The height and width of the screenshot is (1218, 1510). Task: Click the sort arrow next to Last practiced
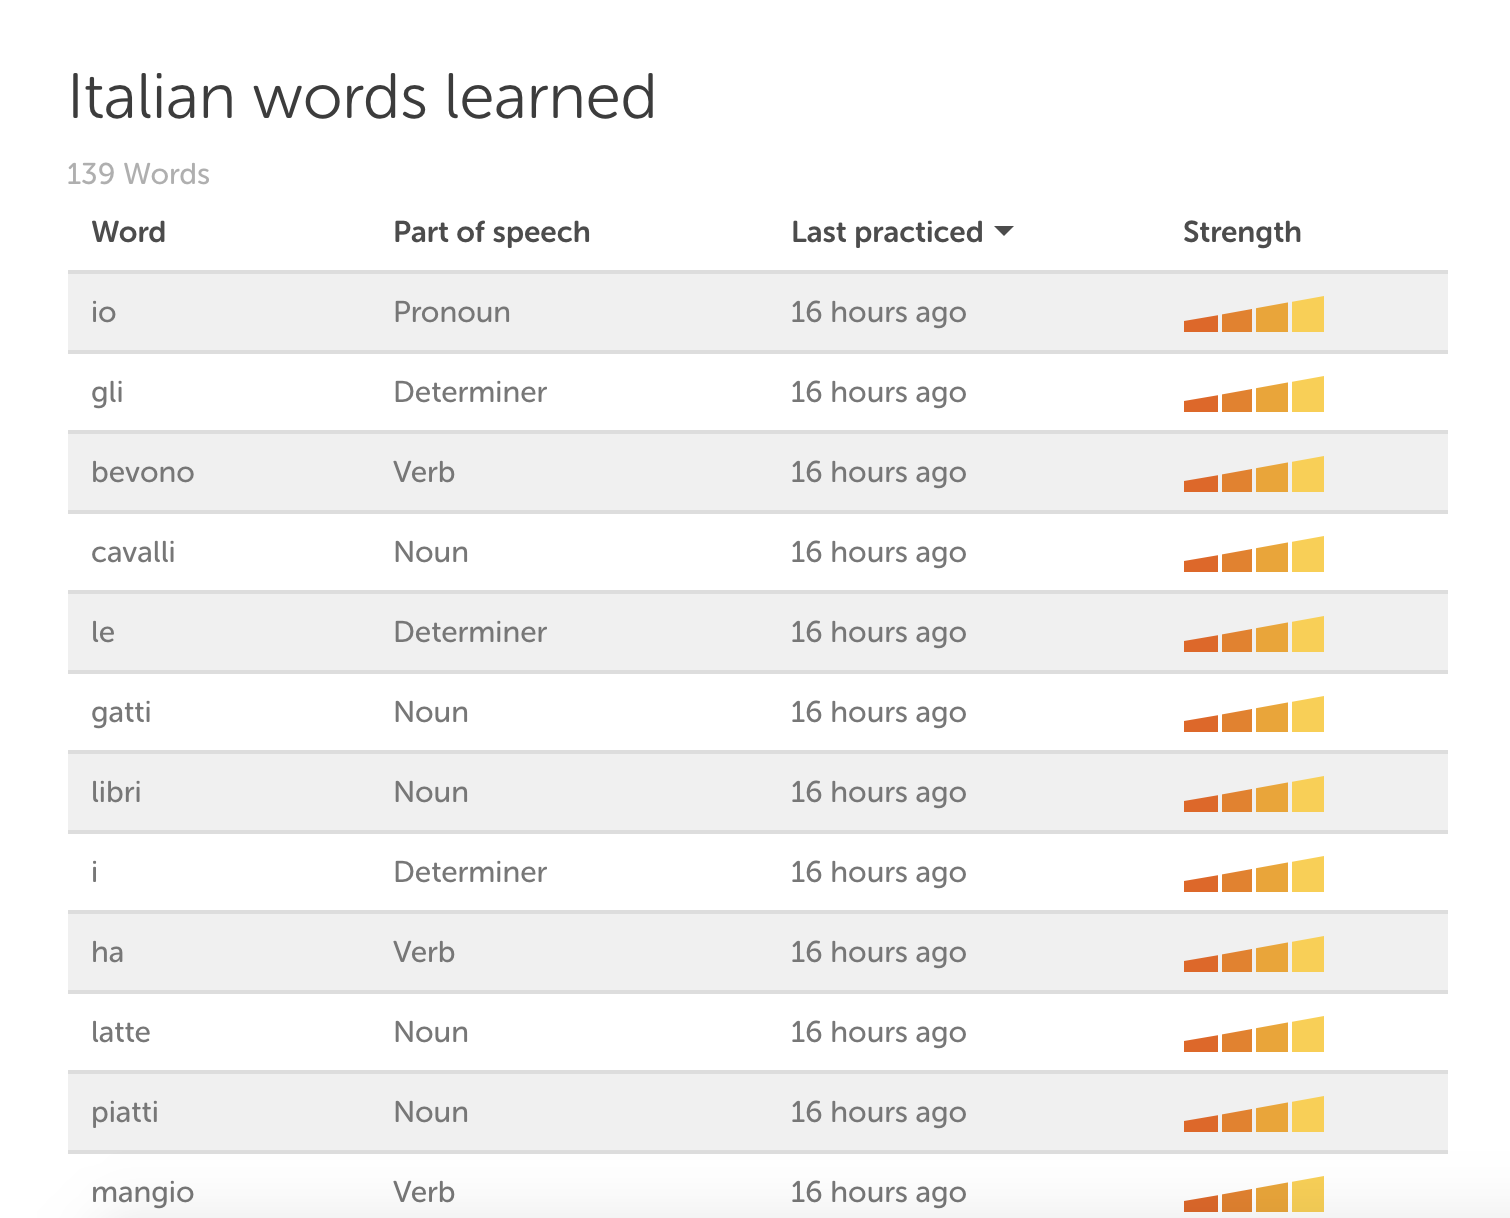pos(1004,232)
